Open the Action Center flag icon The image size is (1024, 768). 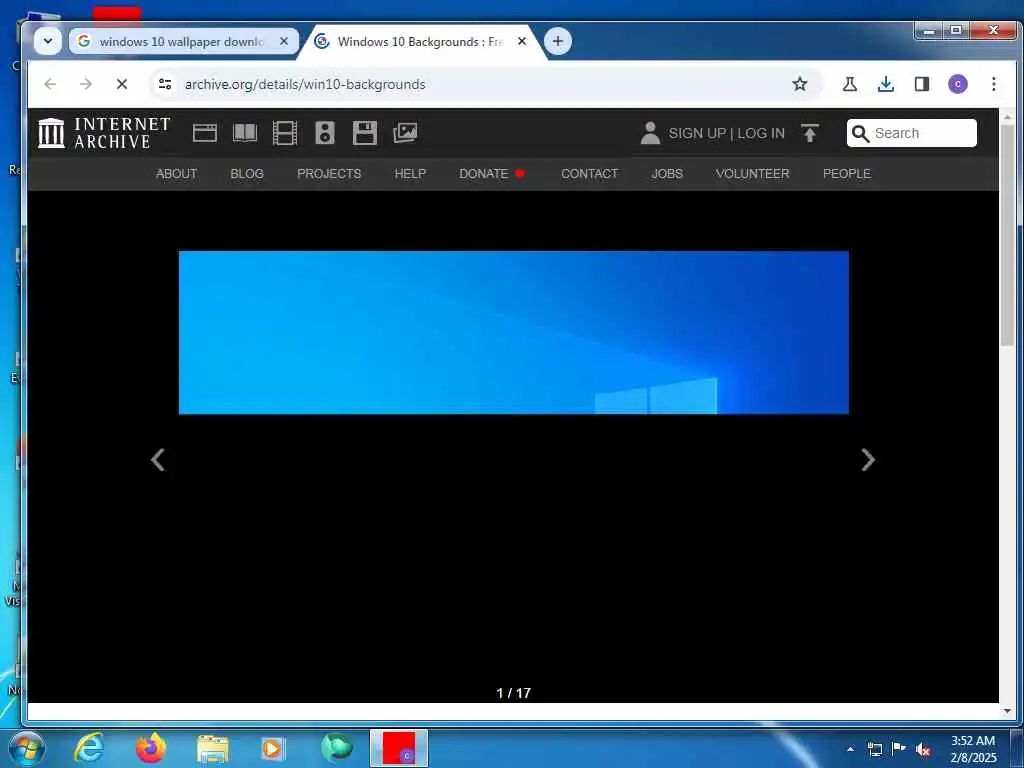tap(899, 748)
